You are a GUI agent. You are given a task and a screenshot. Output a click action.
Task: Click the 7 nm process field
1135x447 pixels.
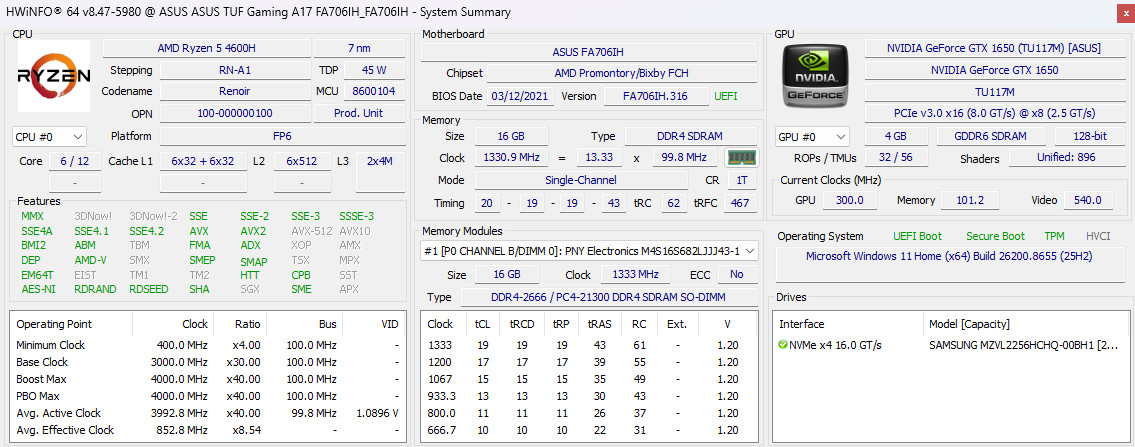[360, 48]
